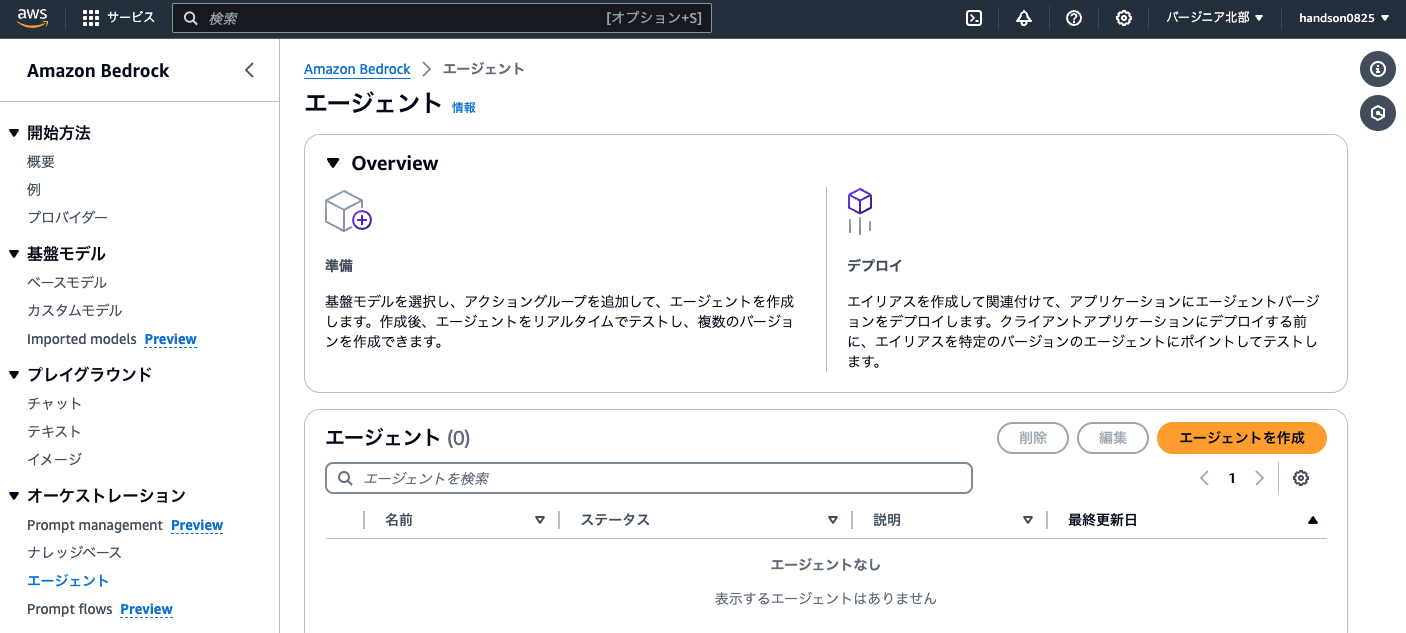Viewport: 1406px width, 633px height.
Task: Collapse the 開始方法 sidebar group
Action: pyautogui.click(x=14, y=133)
